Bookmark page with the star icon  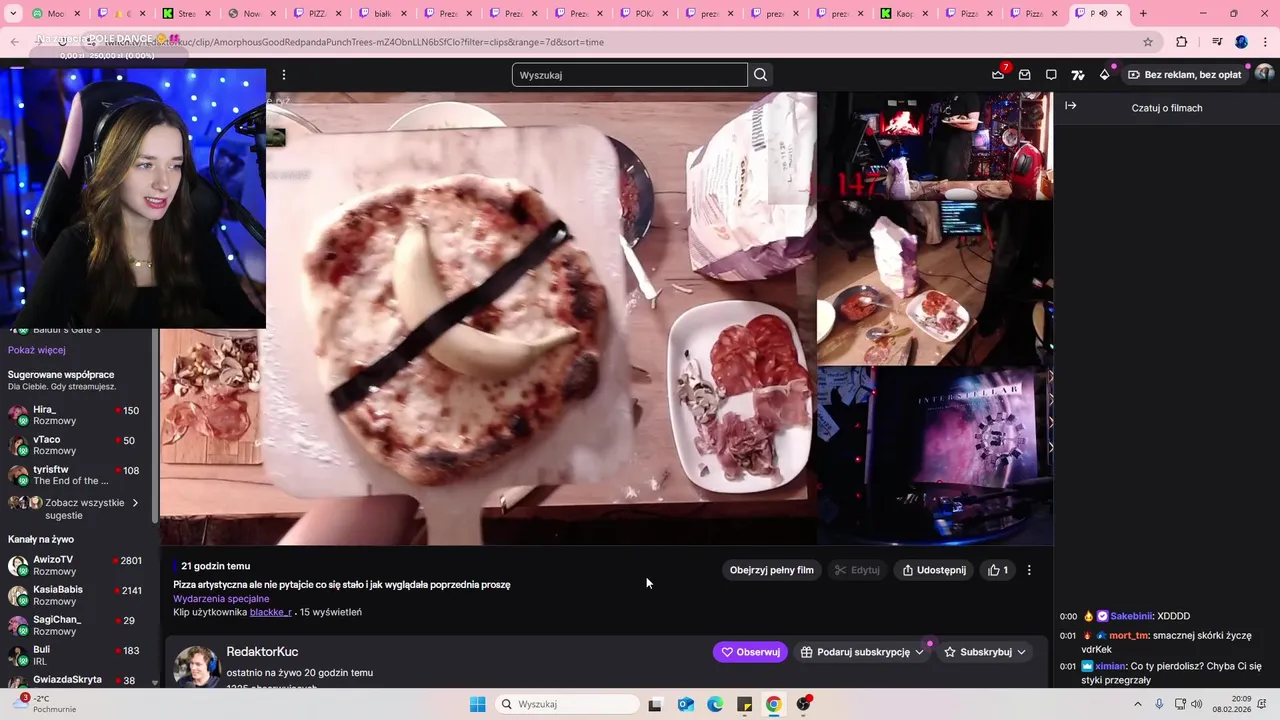pyautogui.click(x=1148, y=42)
